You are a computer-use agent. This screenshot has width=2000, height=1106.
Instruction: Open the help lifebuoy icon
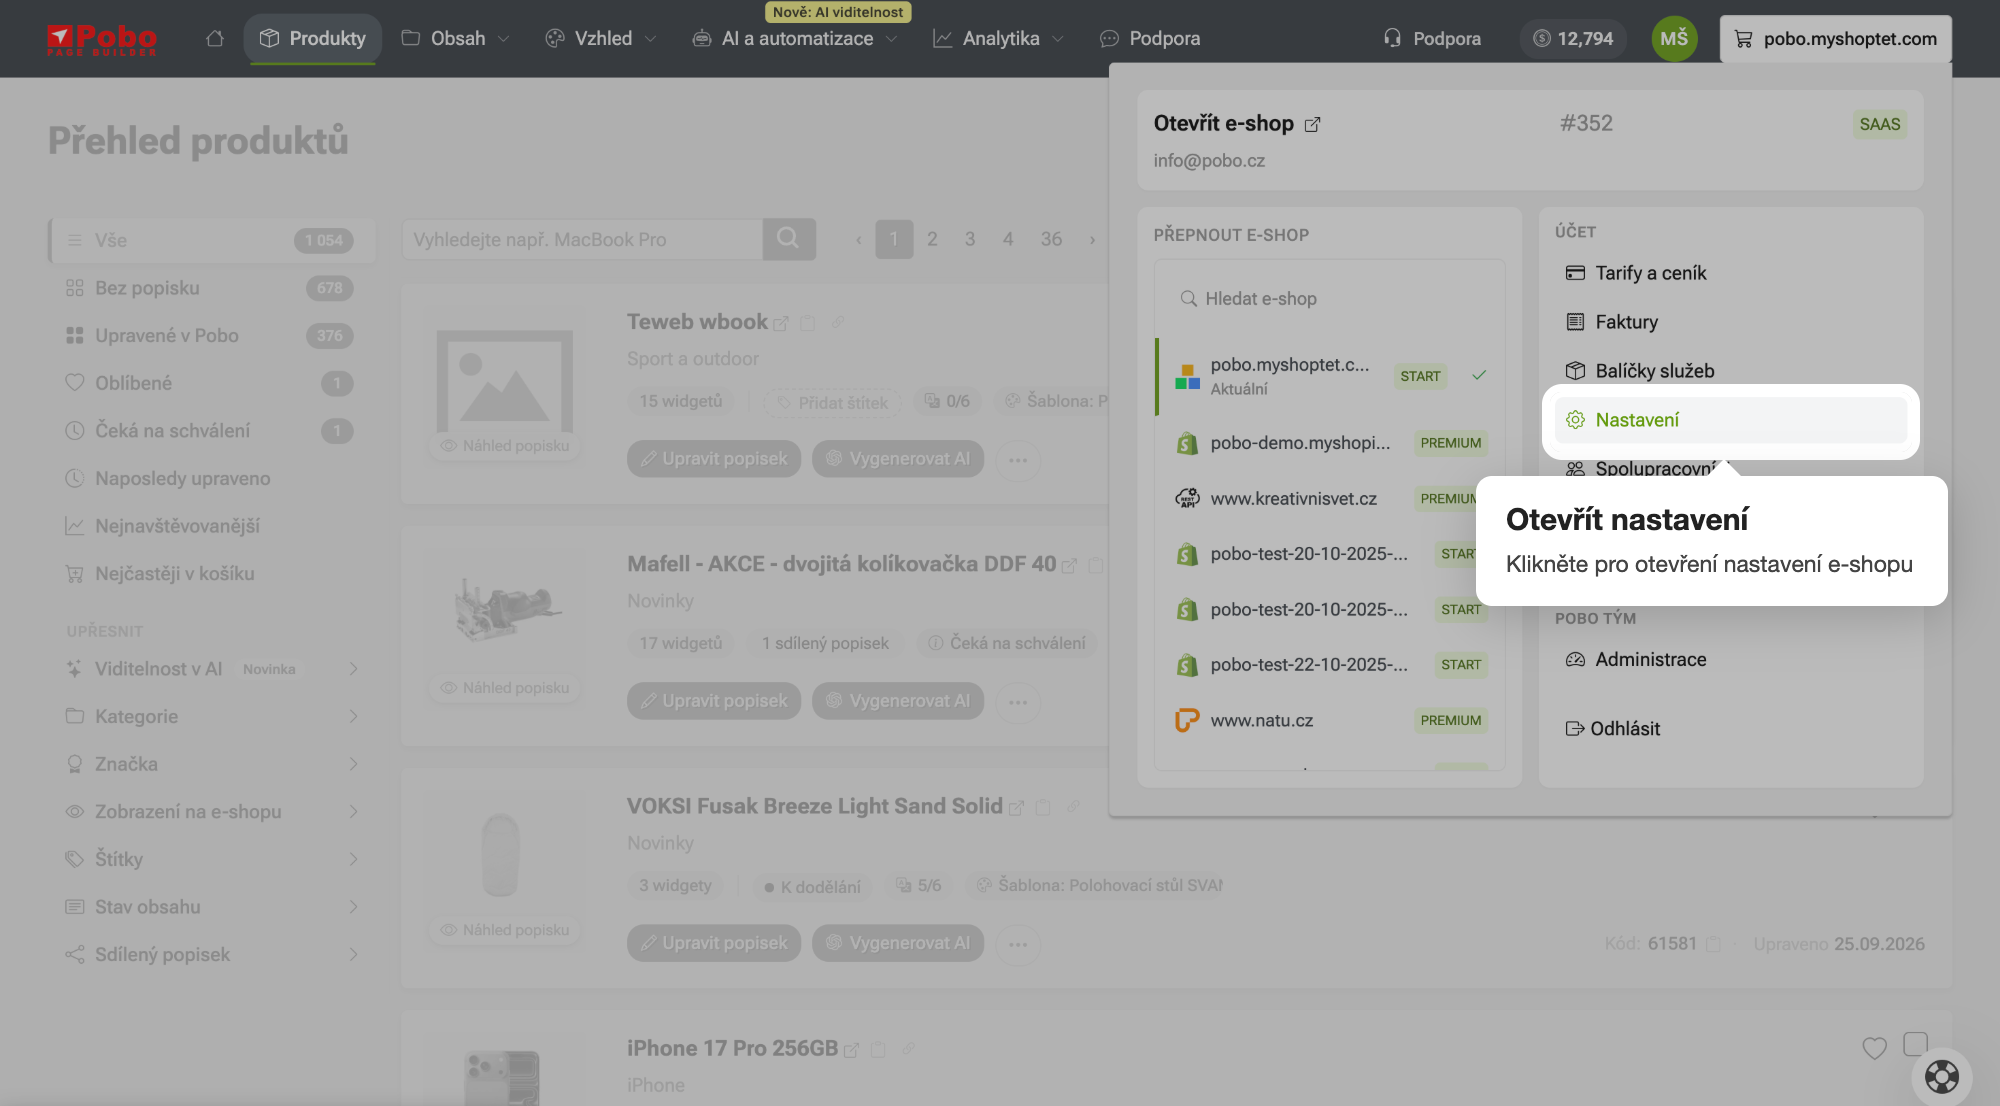[x=1941, y=1076]
